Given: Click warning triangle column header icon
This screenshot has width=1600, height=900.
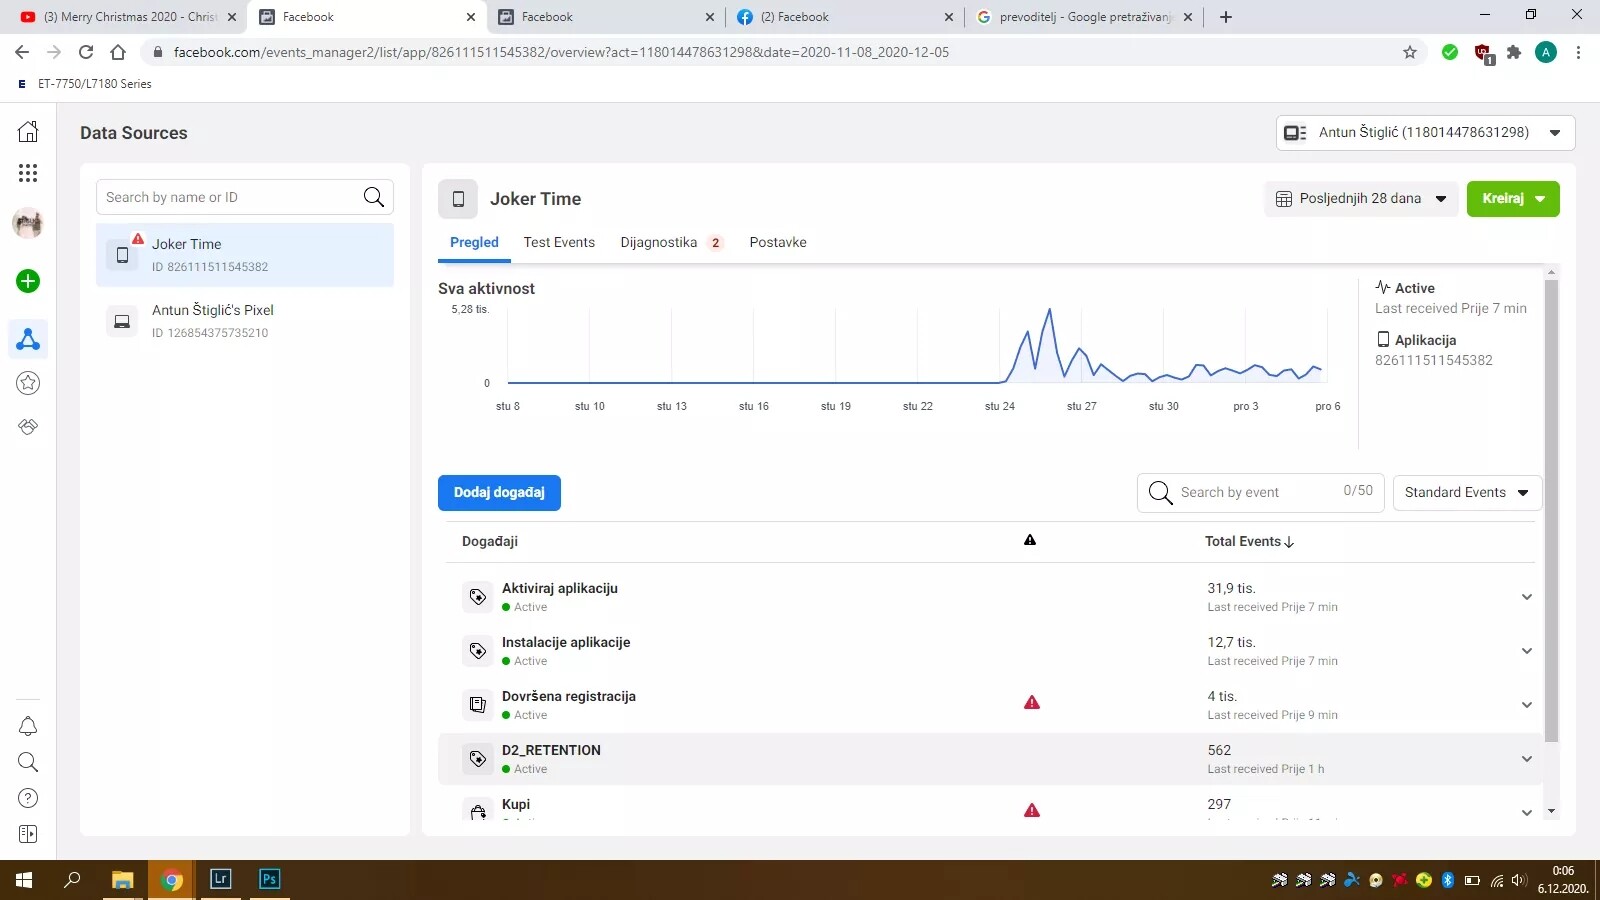Looking at the screenshot, I should pos(1030,540).
